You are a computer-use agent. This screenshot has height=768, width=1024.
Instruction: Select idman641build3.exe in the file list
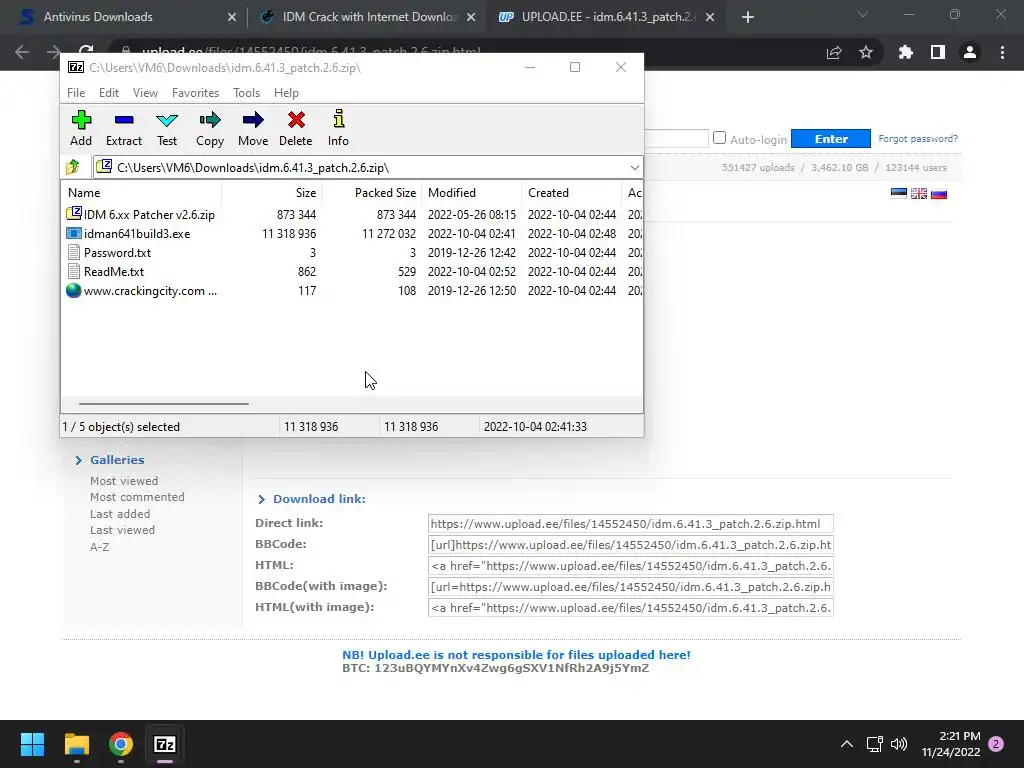137,233
